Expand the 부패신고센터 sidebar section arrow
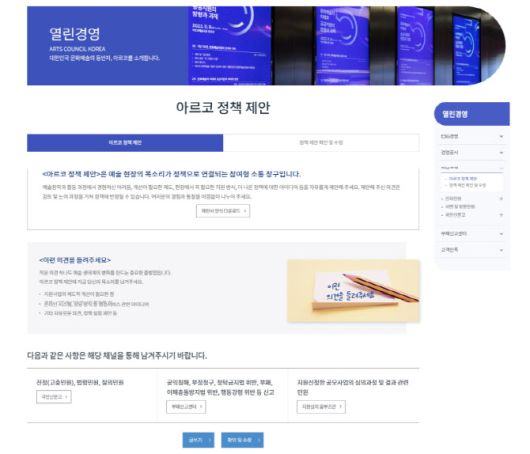 [501, 234]
